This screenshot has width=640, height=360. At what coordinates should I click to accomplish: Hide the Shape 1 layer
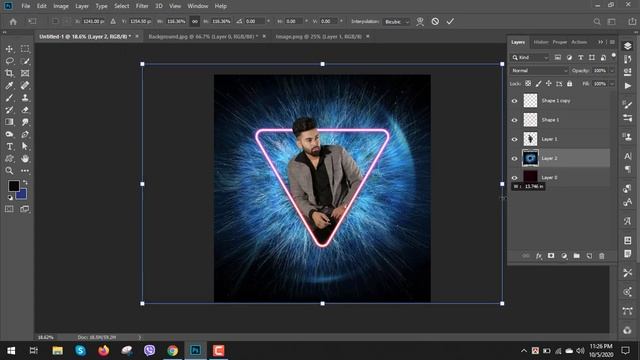[514, 120]
